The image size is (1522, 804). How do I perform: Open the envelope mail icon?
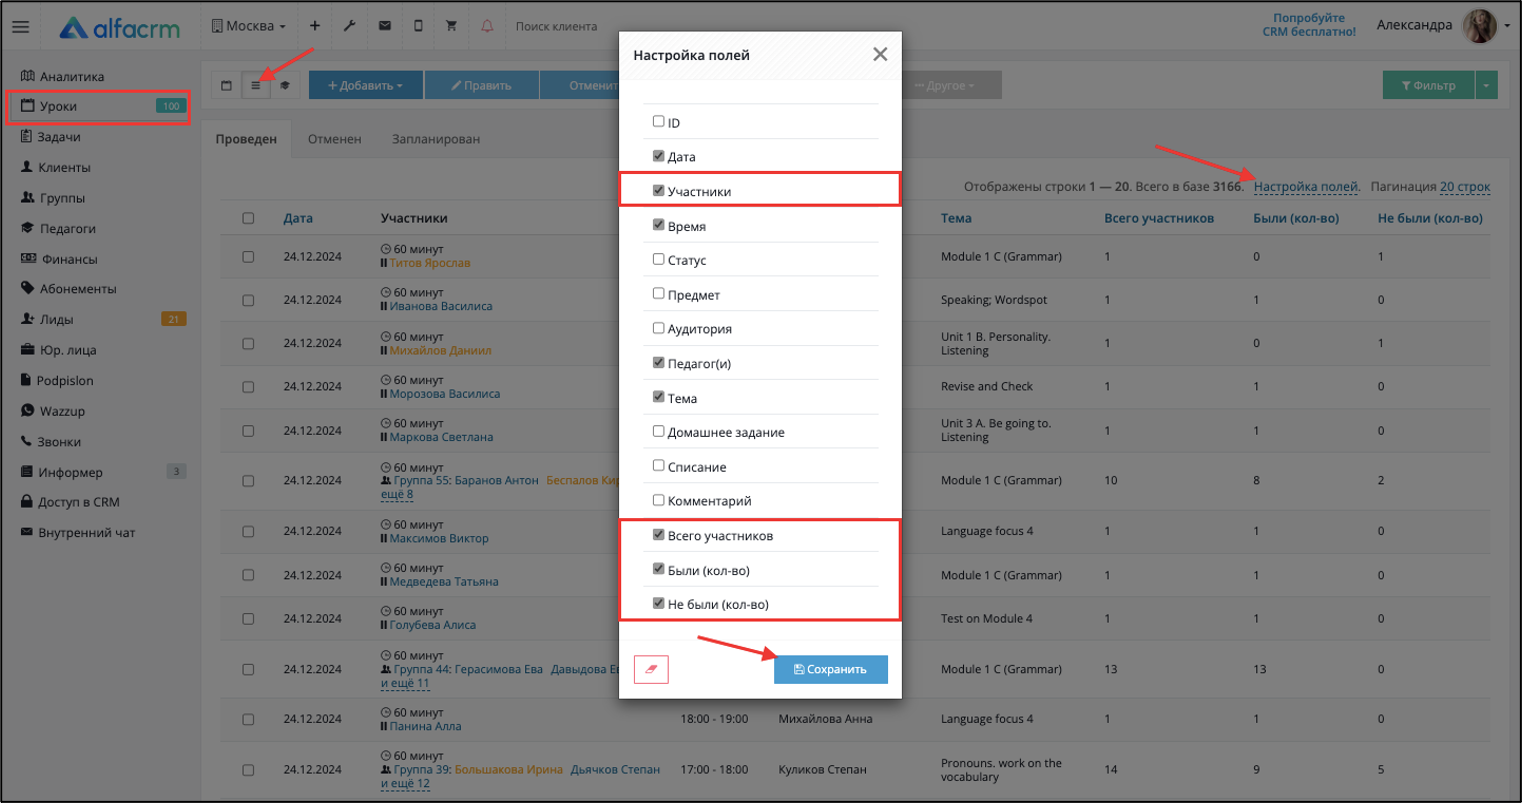click(384, 26)
